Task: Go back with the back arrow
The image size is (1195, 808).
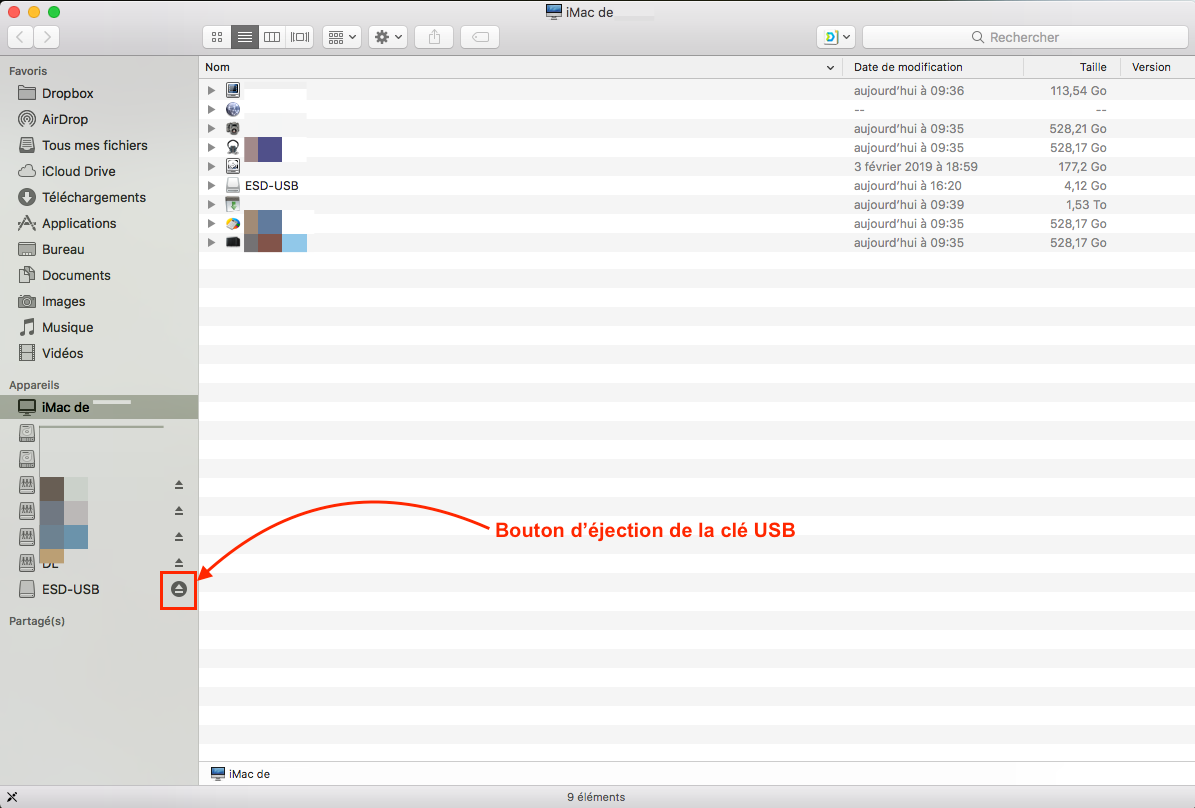Action: (x=20, y=37)
